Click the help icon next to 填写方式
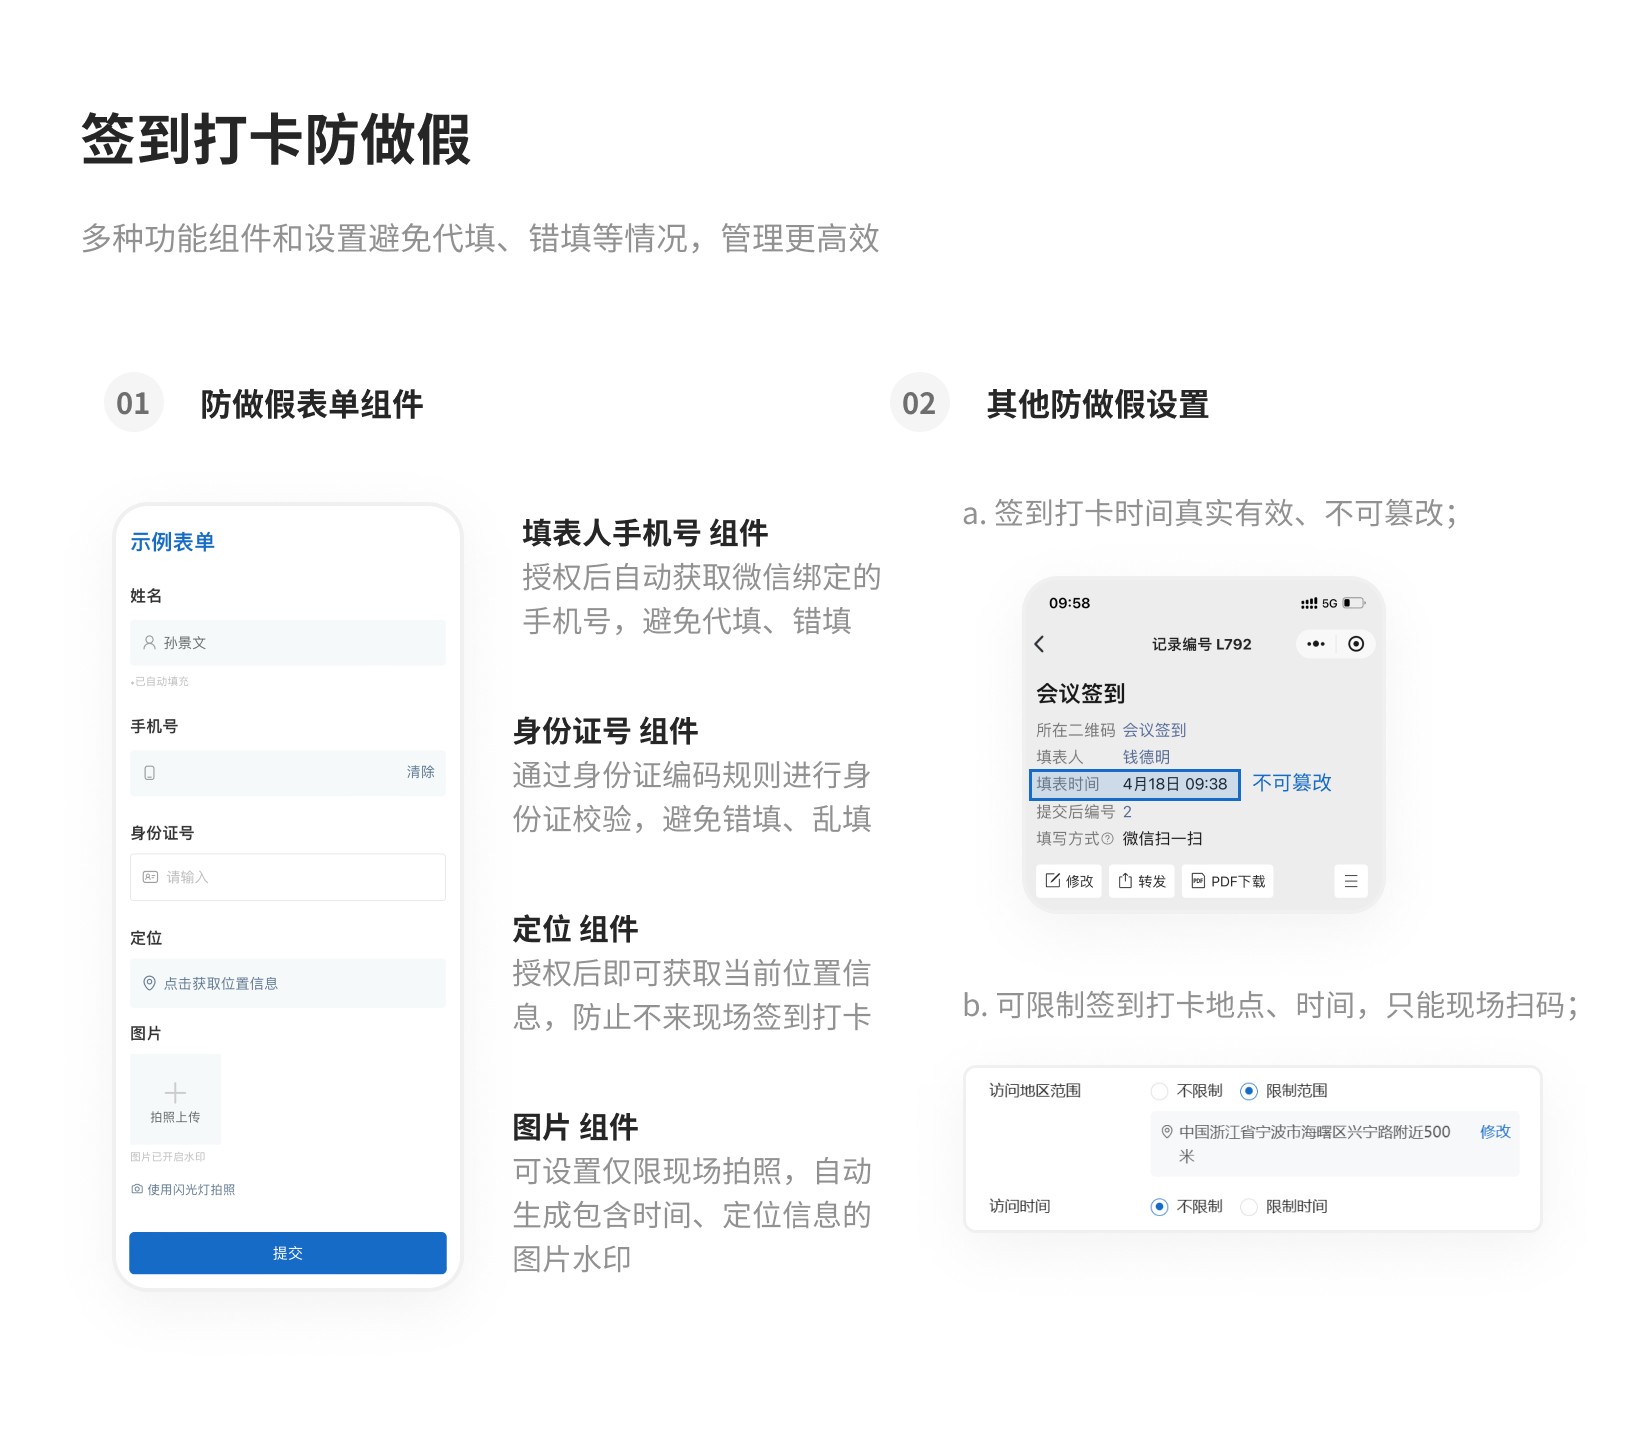 [x=1107, y=838]
